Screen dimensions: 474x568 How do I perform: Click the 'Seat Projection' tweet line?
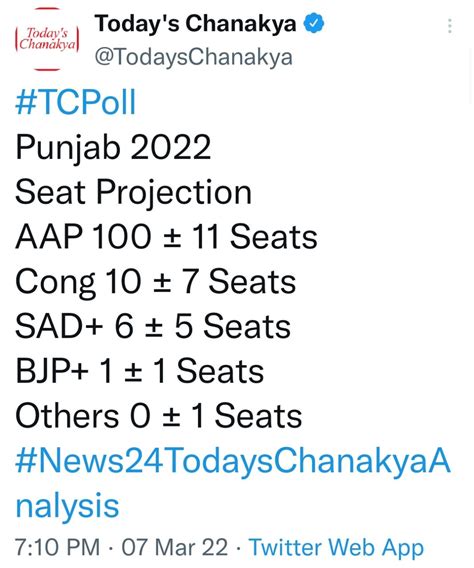coord(133,193)
